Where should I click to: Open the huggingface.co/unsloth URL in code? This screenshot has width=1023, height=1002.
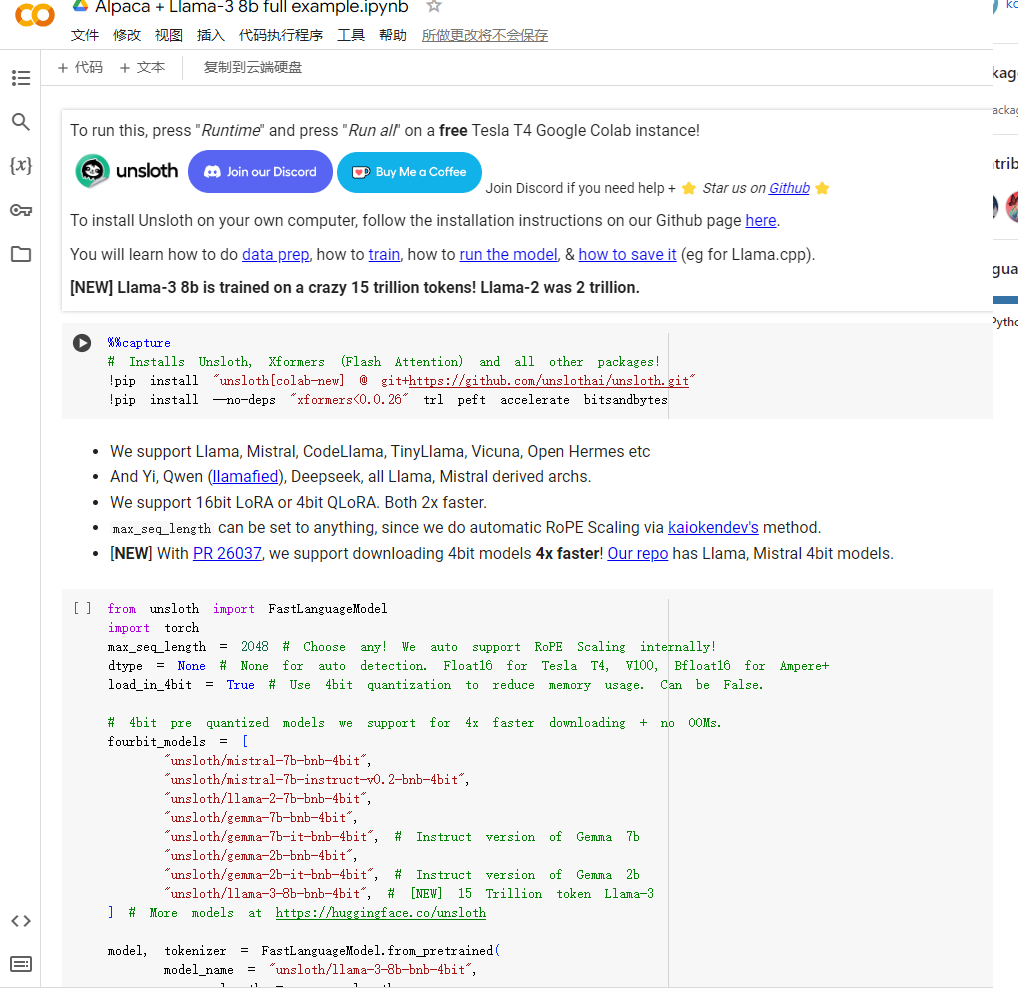(380, 913)
